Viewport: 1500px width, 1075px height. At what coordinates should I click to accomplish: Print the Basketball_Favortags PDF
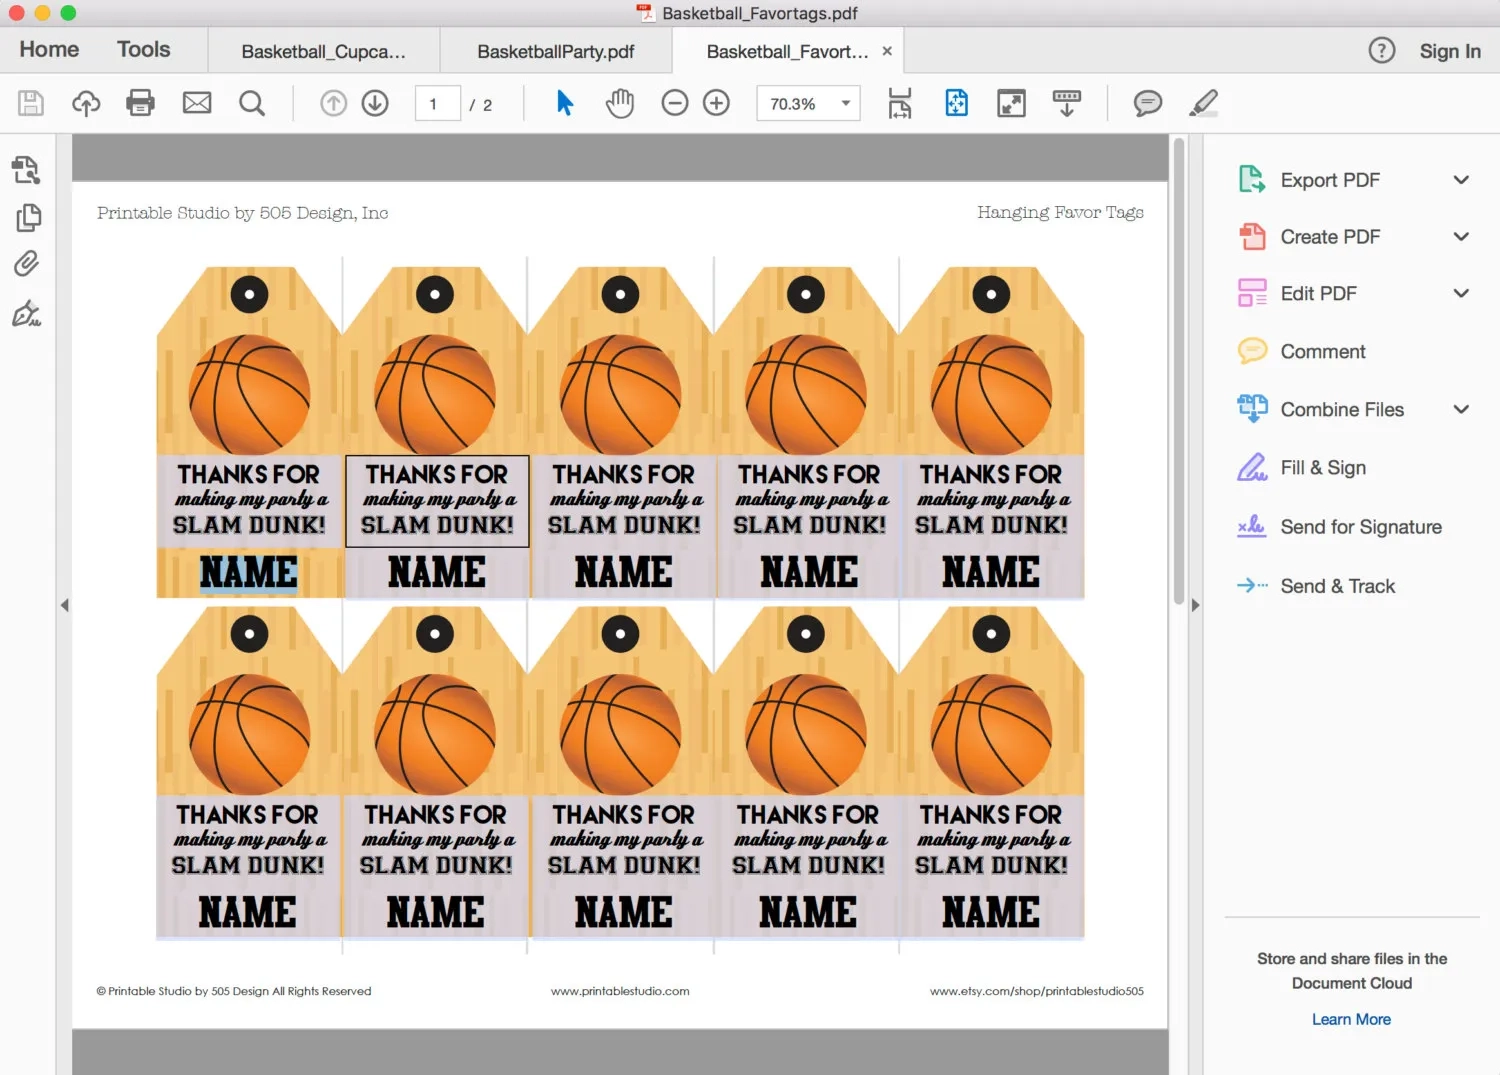pyautogui.click(x=140, y=103)
